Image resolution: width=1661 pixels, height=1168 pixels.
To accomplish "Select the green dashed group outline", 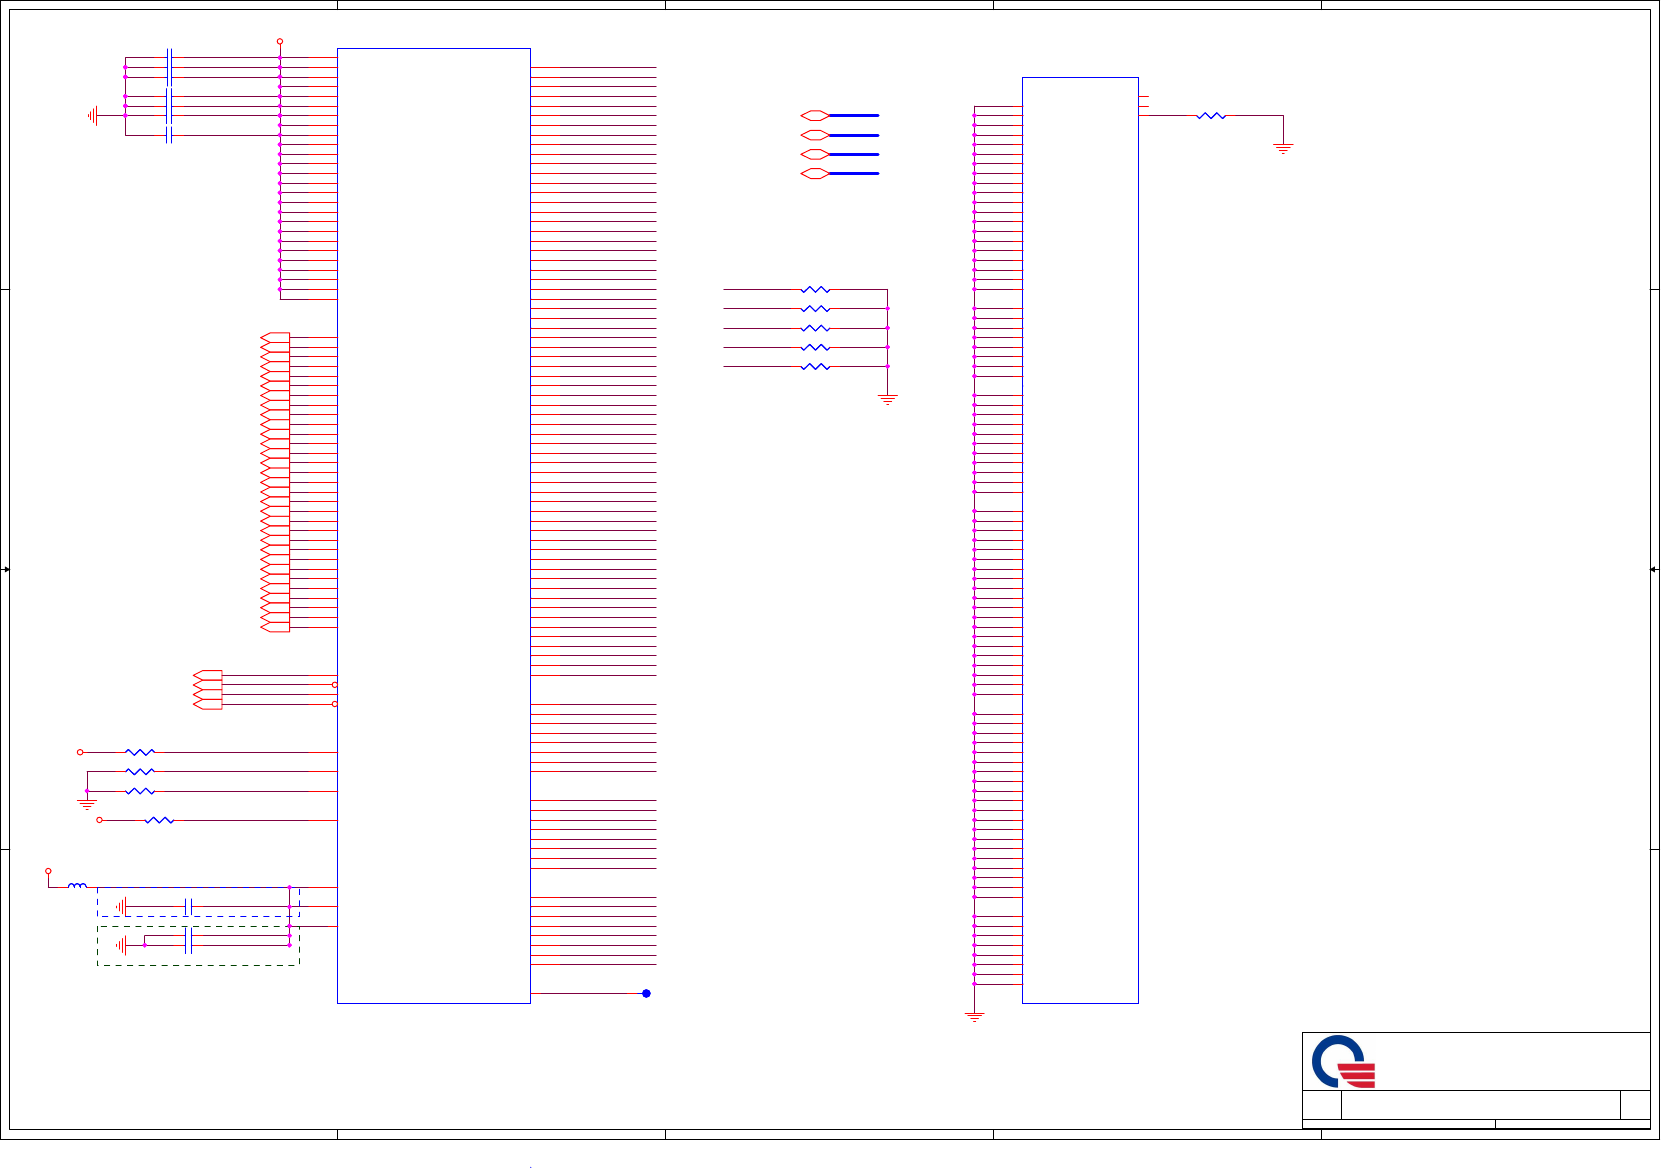I will [198, 945].
